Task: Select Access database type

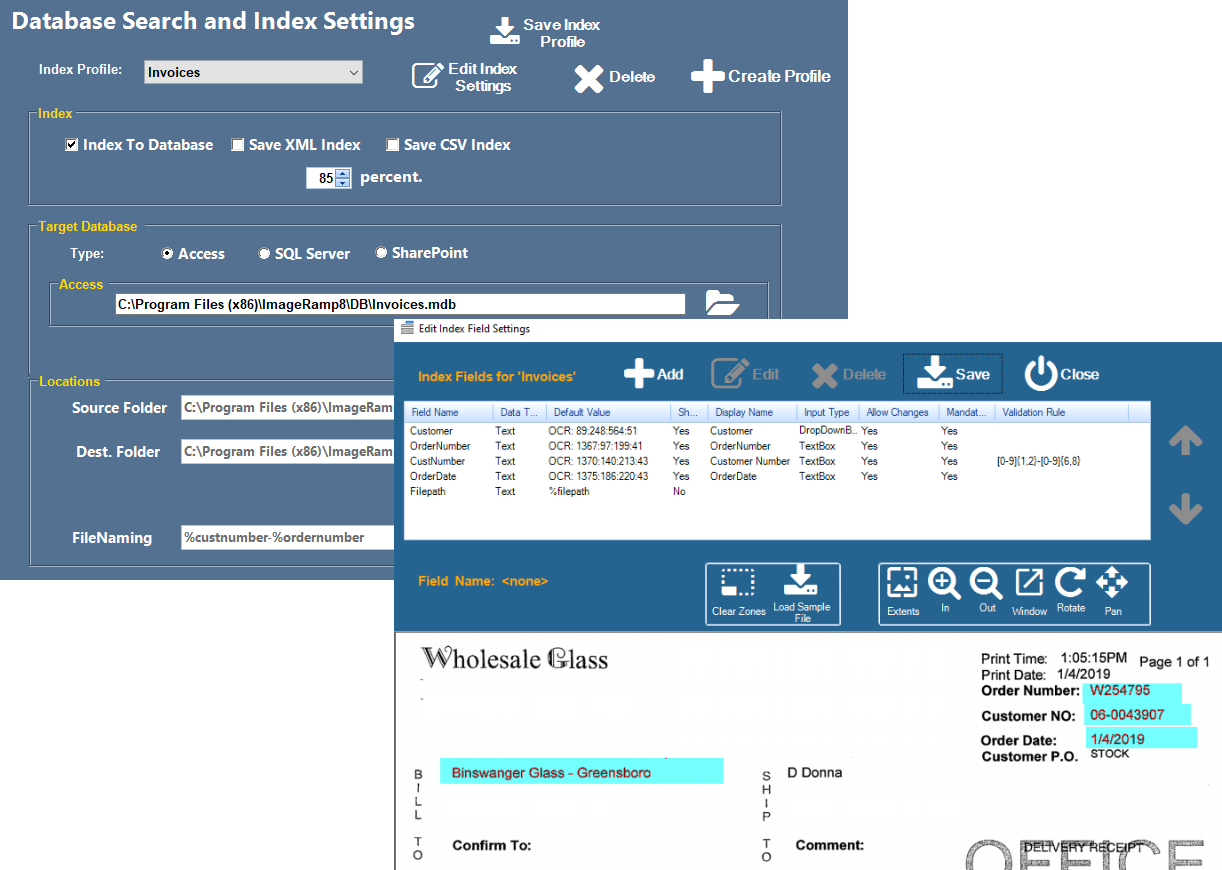Action: [168, 254]
